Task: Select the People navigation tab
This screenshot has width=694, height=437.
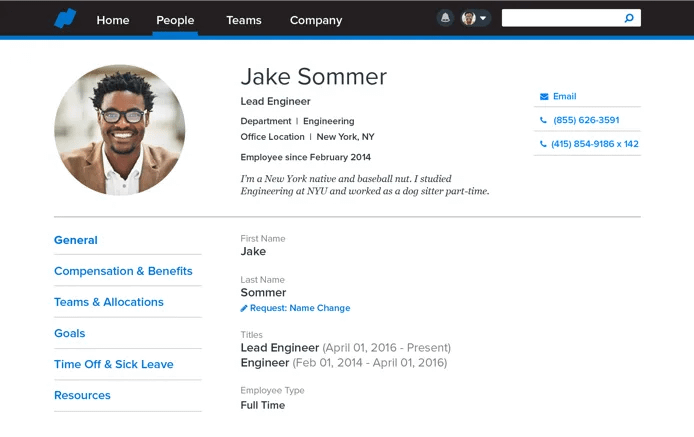Action: pos(175,20)
